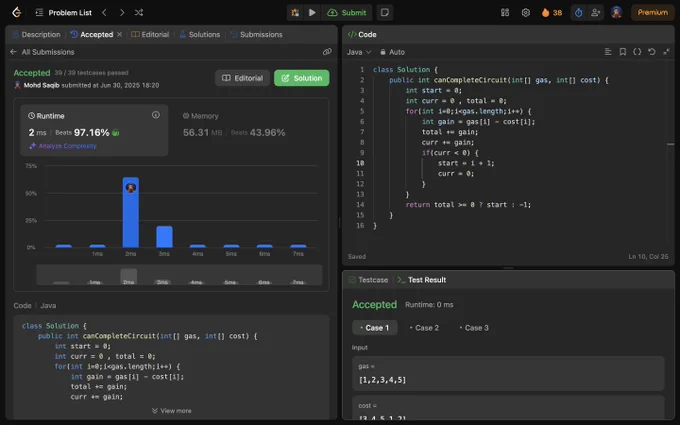Open the Solutions tab

[x=199, y=34]
